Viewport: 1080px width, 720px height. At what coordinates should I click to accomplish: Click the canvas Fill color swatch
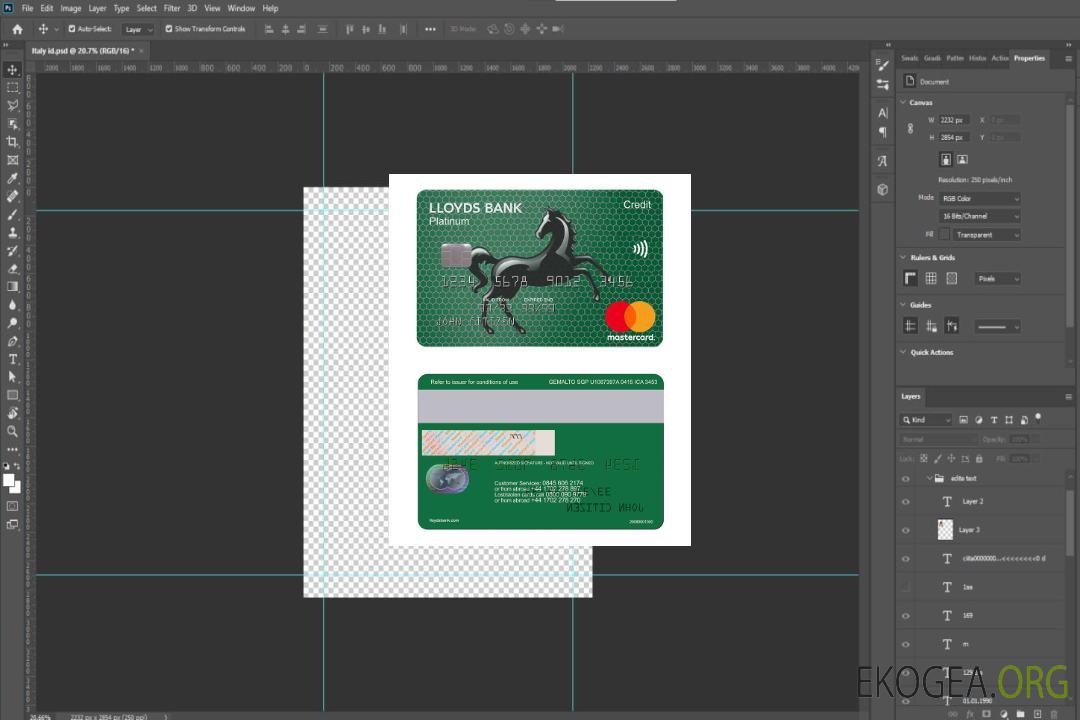point(944,234)
